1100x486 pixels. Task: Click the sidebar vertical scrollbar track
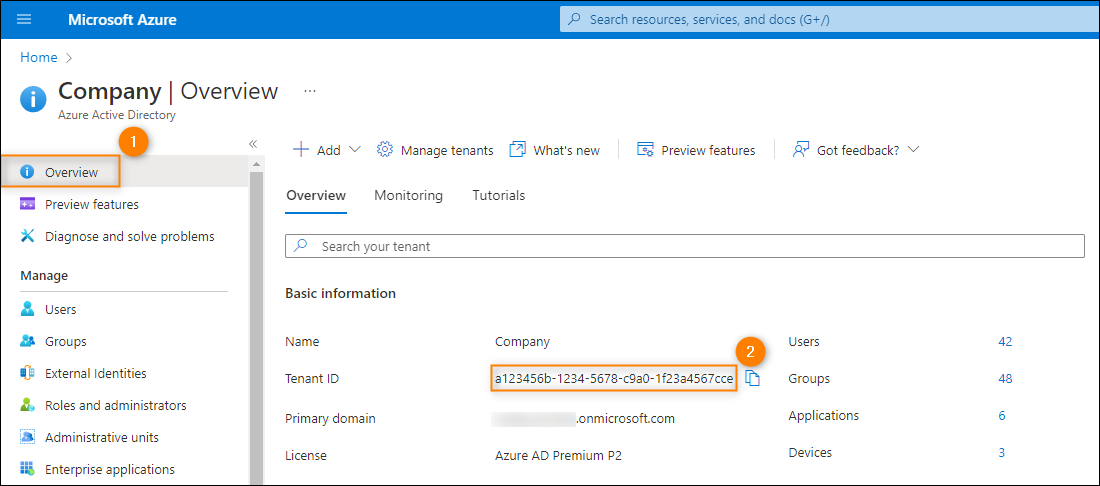tap(256, 327)
